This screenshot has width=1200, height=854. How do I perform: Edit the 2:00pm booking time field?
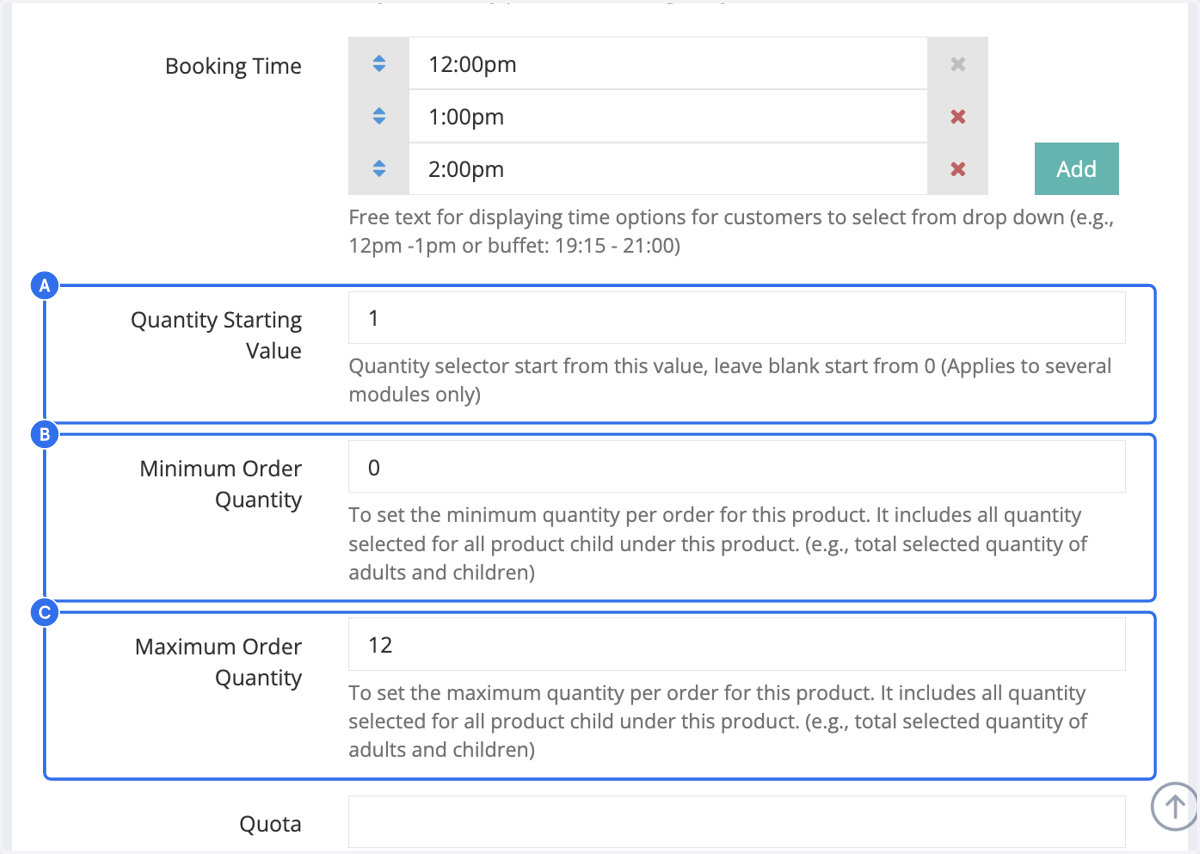click(668, 169)
